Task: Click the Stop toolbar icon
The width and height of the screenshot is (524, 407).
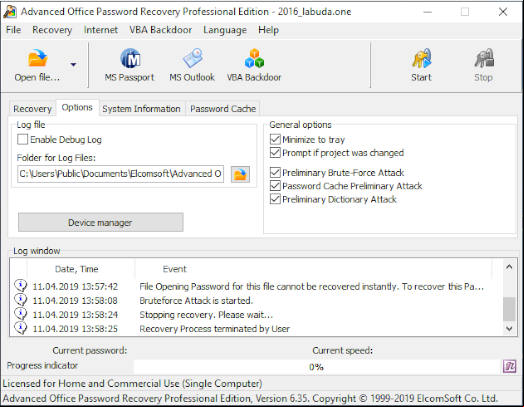Action: pyautogui.click(x=484, y=59)
